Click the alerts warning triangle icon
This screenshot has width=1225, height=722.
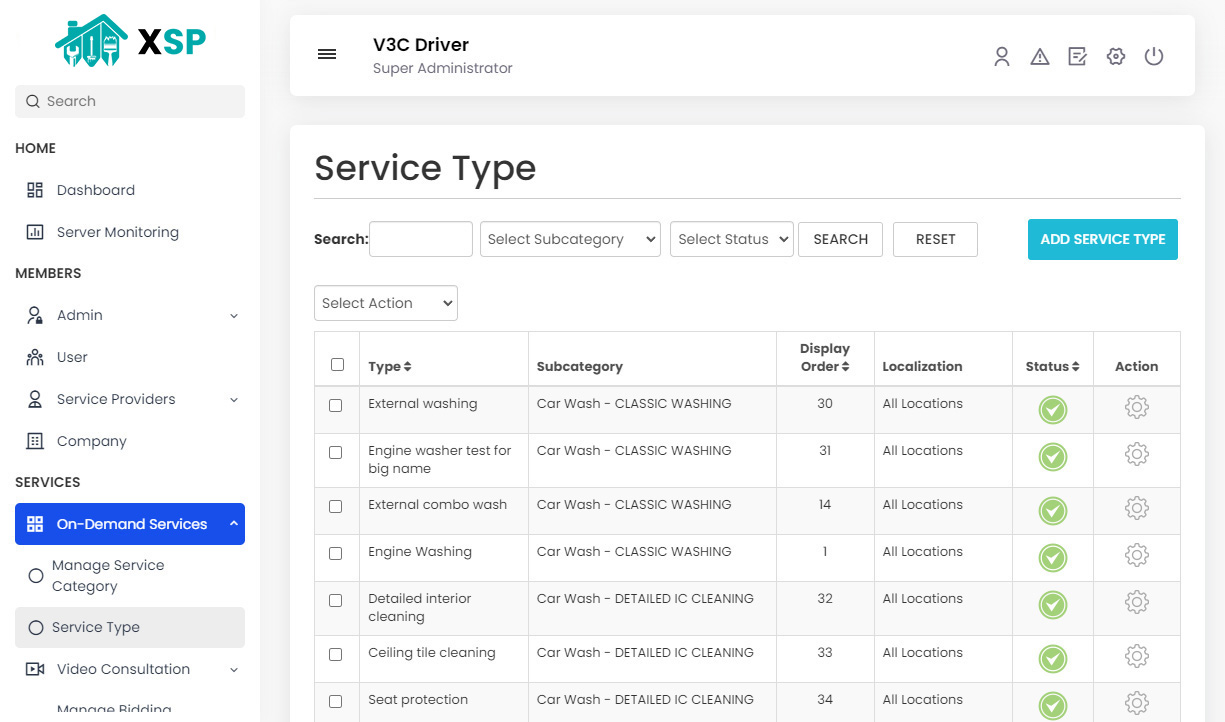[x=1040, y=56]
